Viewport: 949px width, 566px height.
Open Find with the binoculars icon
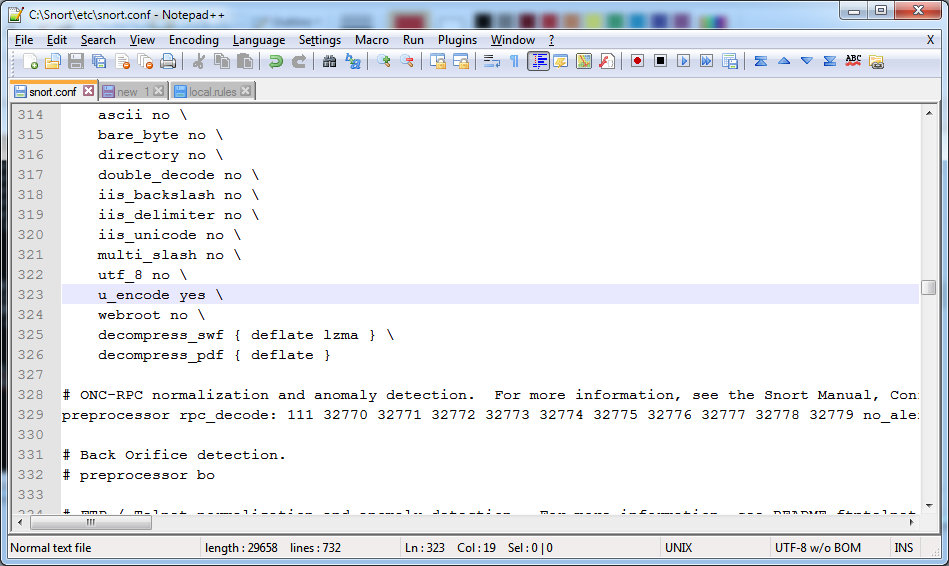[x=330, y=62]
